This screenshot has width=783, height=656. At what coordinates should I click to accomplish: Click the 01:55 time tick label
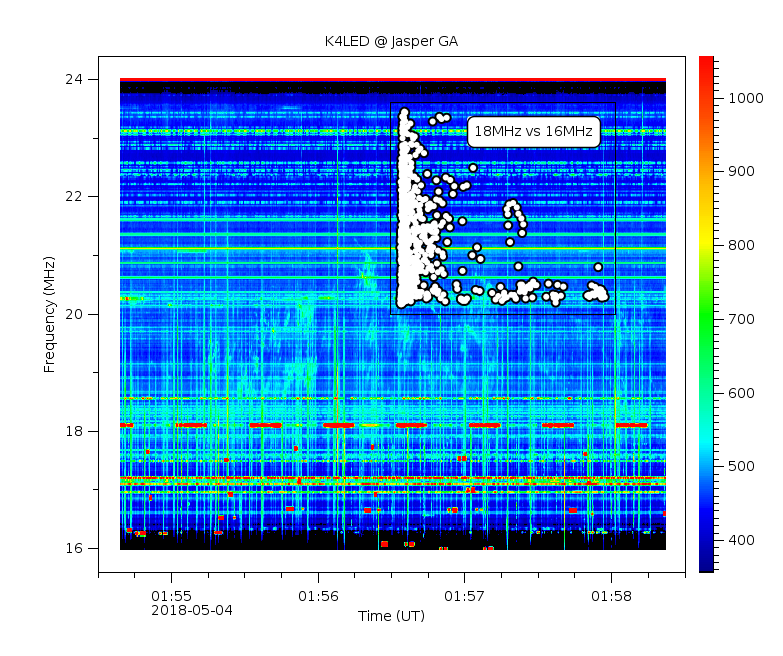[x=171, y=595]
